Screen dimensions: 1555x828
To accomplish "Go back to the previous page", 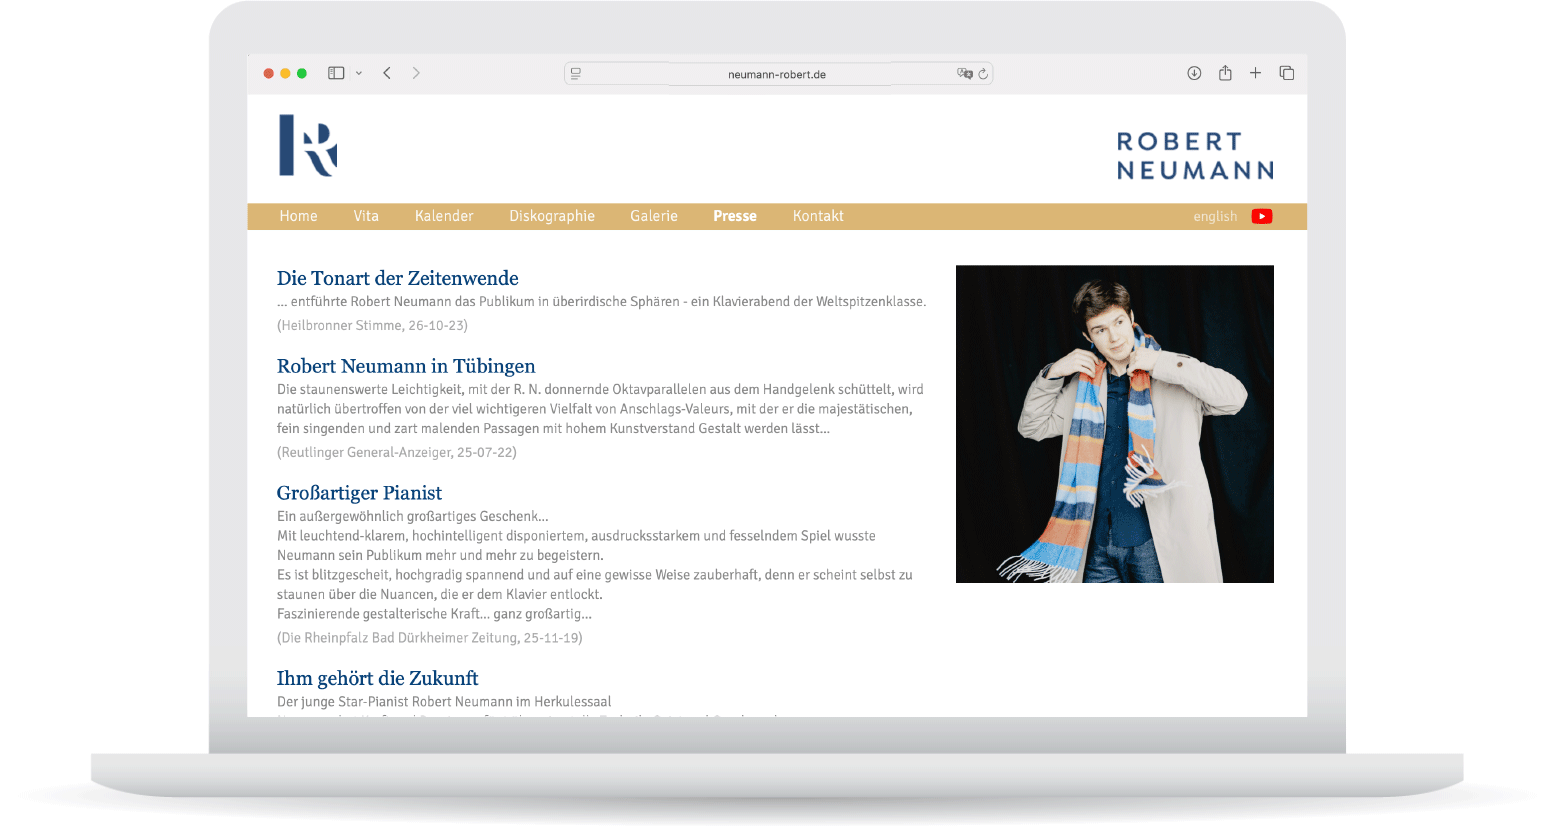I will (x=387, y=73).
